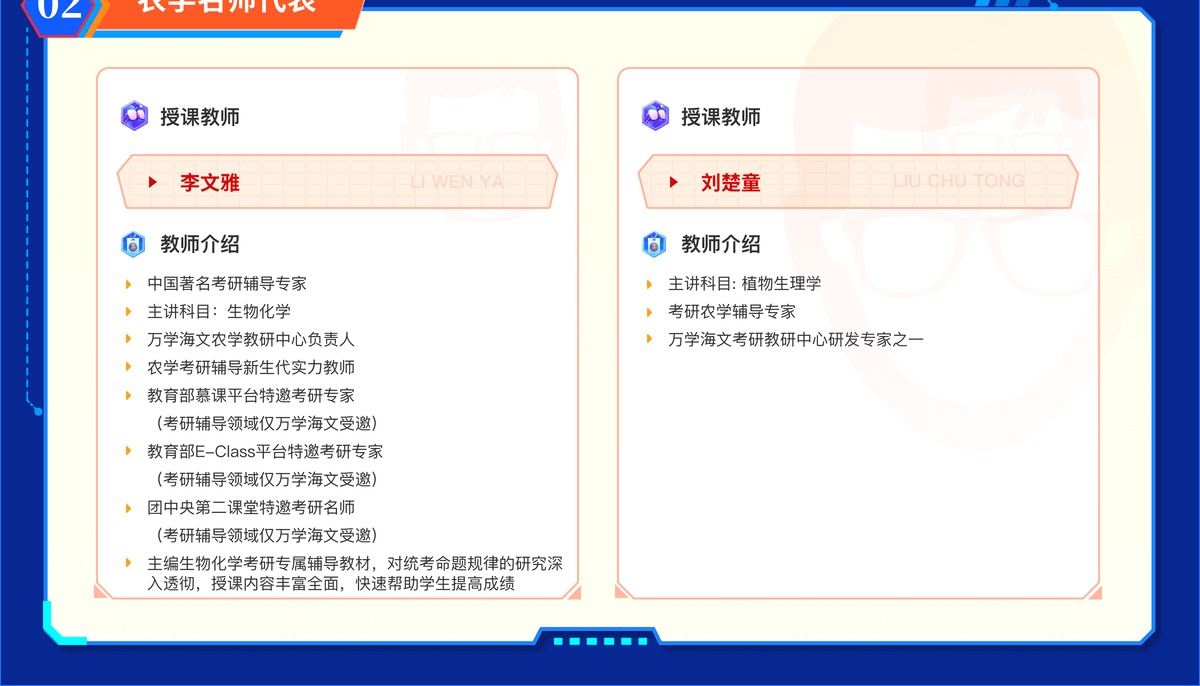Image resolution: width=1200 pixels, height=686 pixels.
Task: Click the orange bullet before 考研农学辅导专家
Action: pos(649,312)
